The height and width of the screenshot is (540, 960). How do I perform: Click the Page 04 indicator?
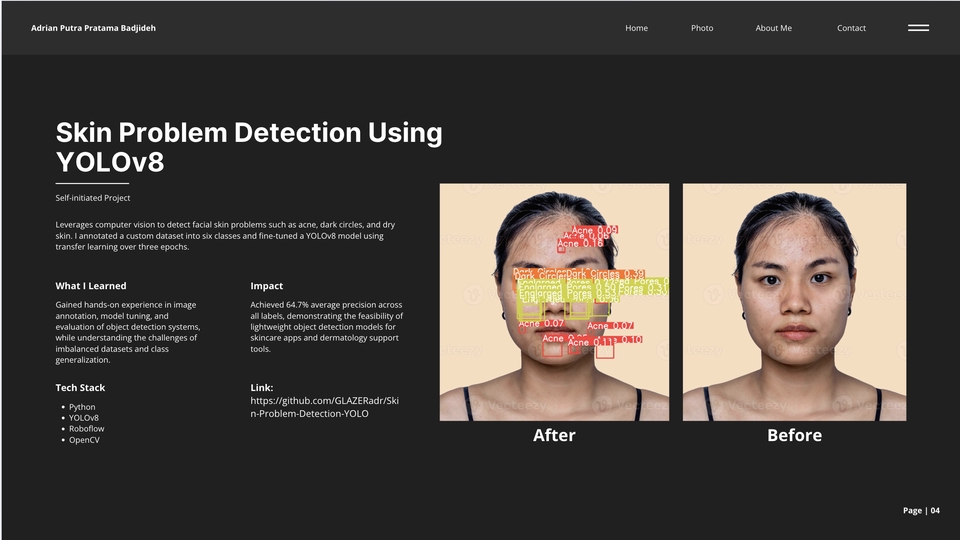pos(921,510)
